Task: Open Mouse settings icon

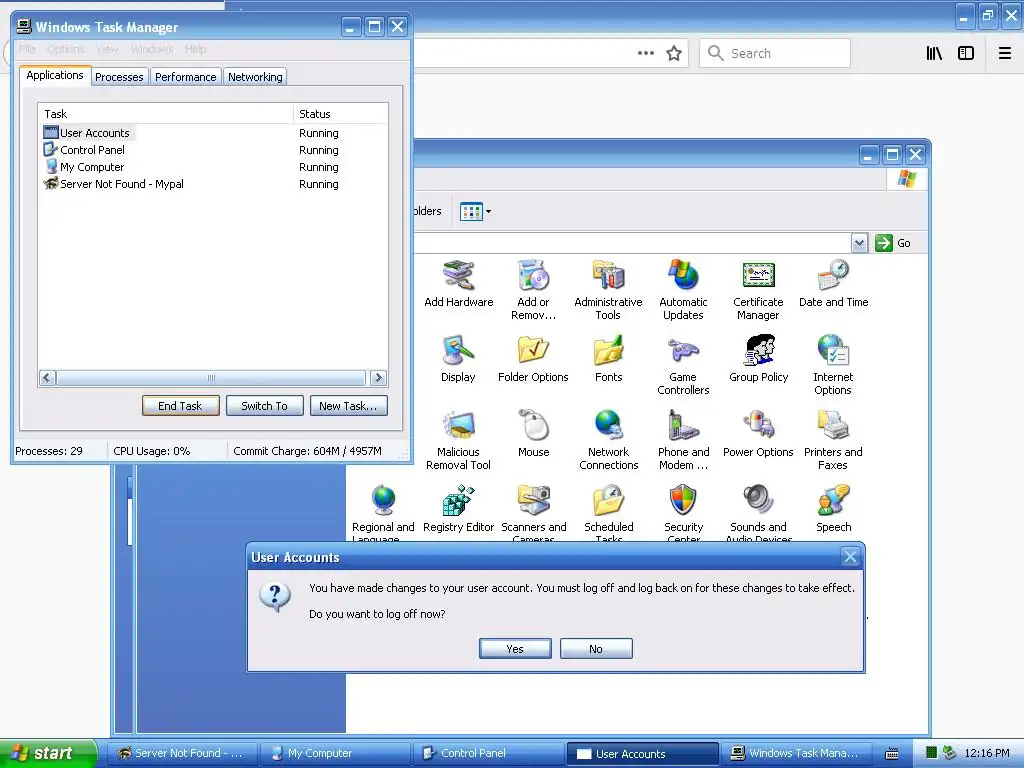Action: 534,434
